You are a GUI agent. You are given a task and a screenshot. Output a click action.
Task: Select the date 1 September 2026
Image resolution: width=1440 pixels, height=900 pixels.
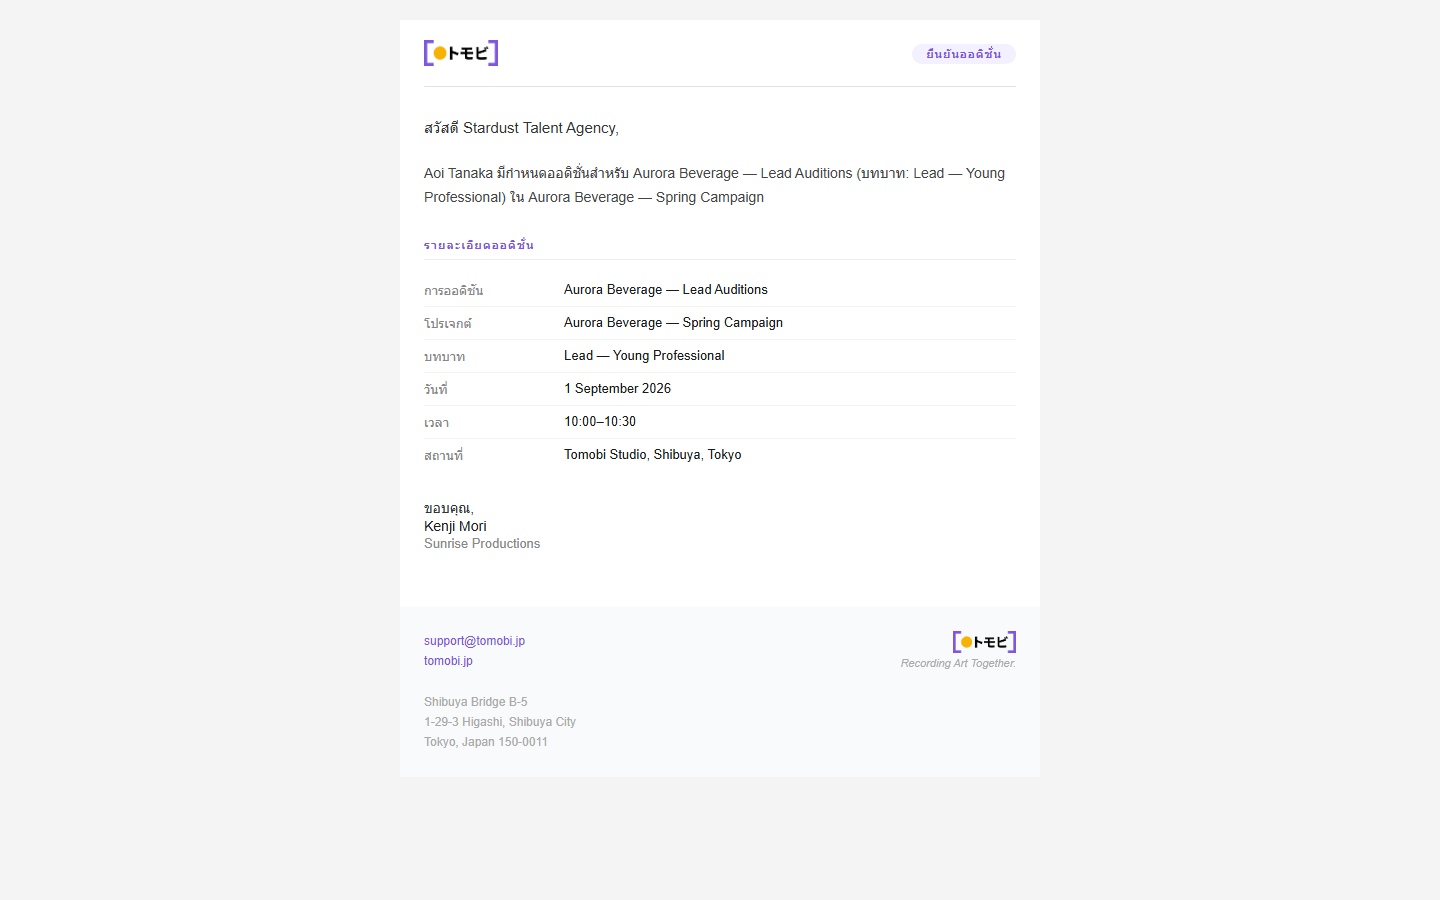[617, 389]
